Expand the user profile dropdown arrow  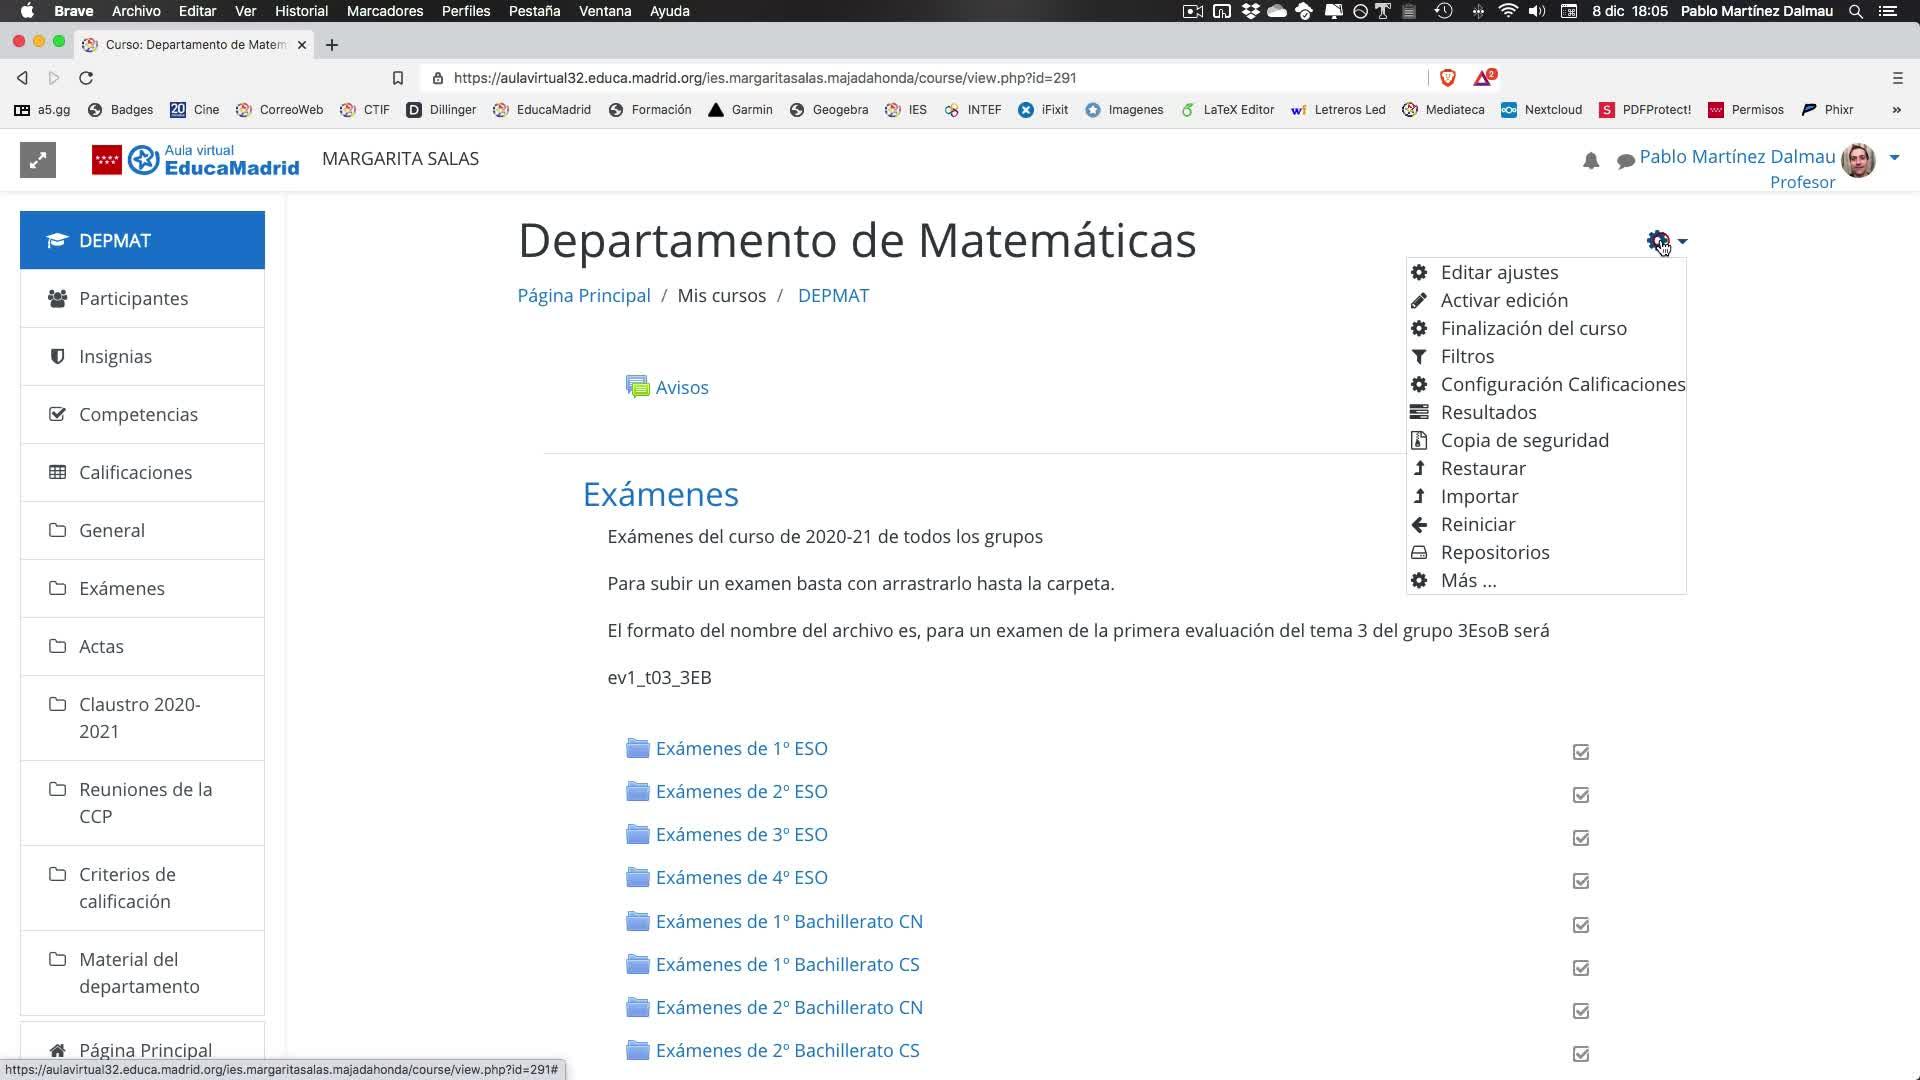[1893, 157]
